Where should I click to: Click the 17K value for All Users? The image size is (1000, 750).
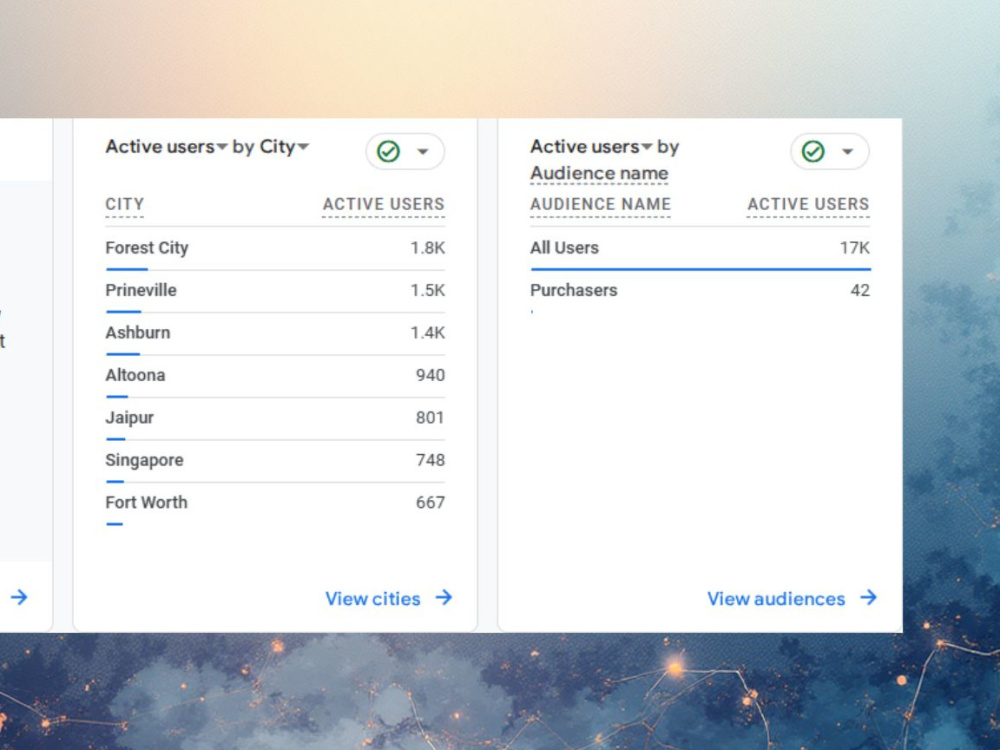coord(855,247)
